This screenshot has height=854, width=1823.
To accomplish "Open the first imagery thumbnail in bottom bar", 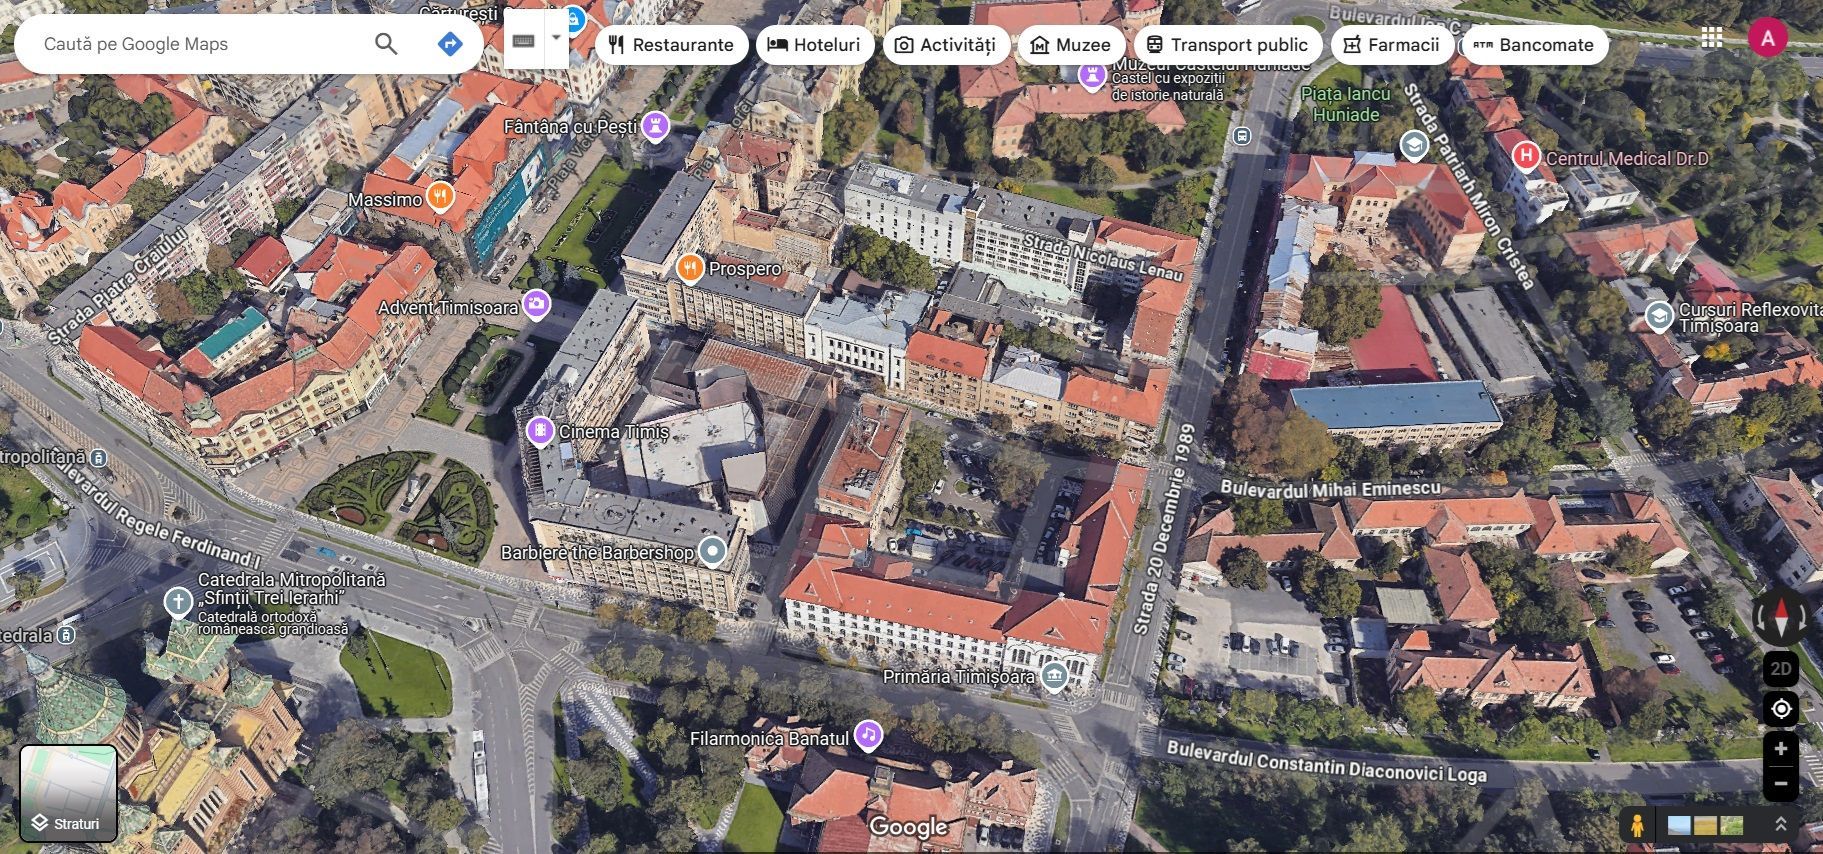I will (x=1679, y=825).
